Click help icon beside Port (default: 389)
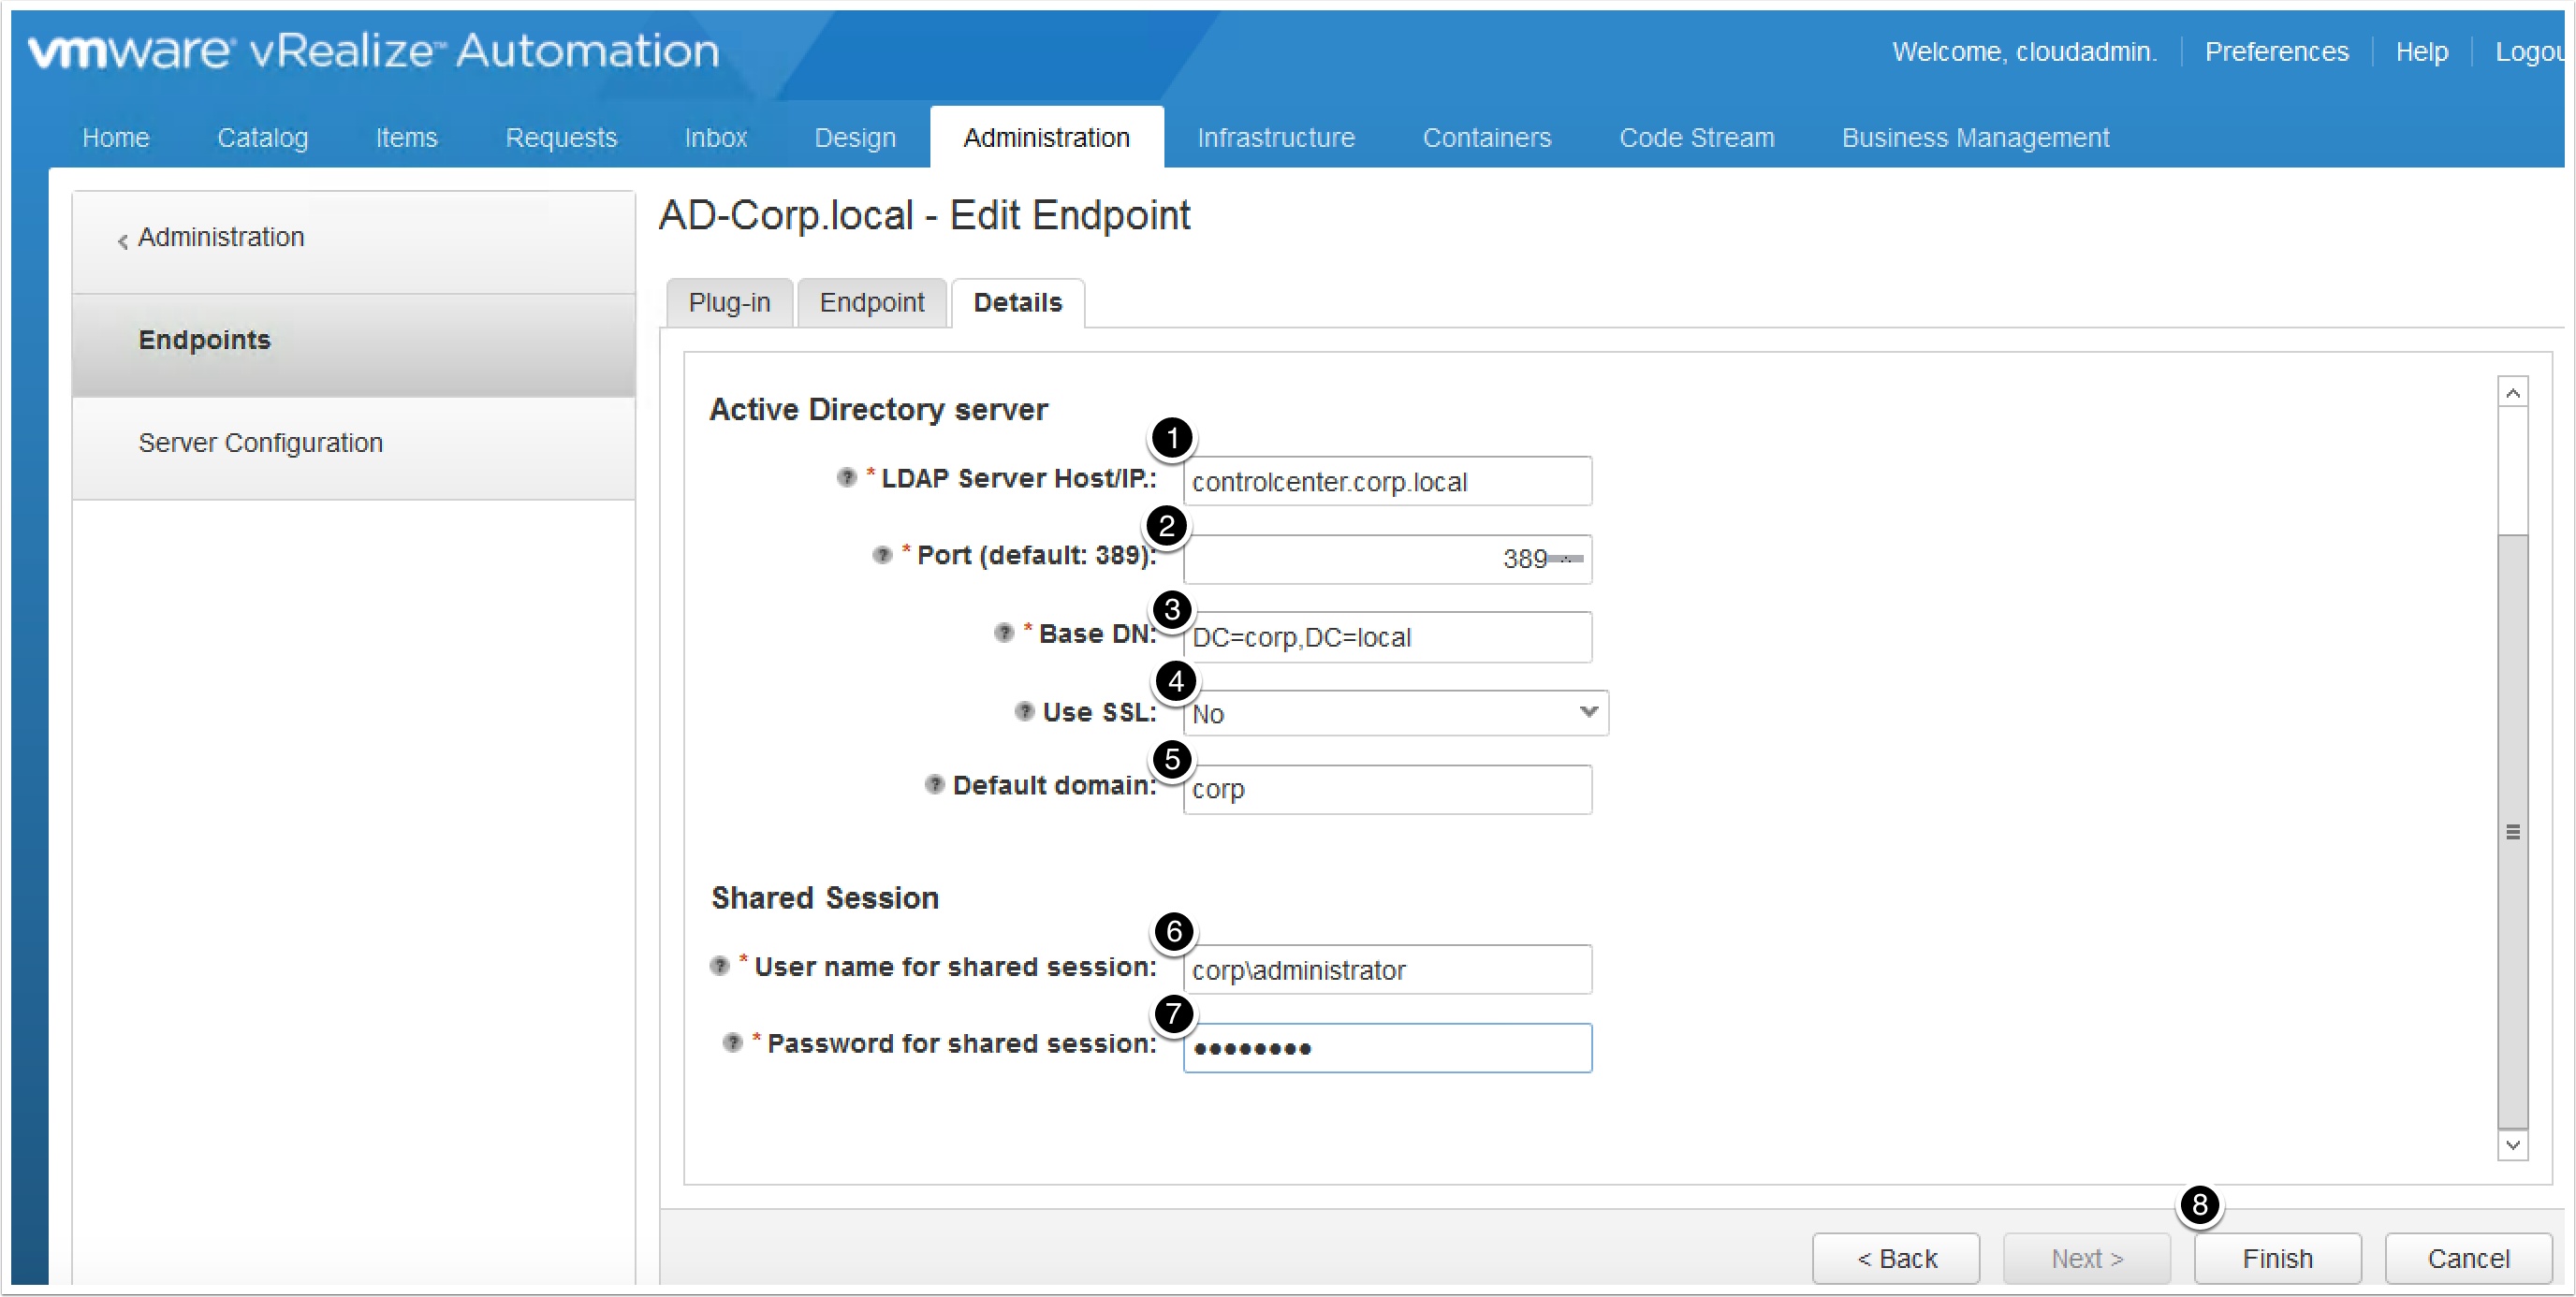Image resolution: width=2576 pixels, height=1297 pixels. point(881,555)
